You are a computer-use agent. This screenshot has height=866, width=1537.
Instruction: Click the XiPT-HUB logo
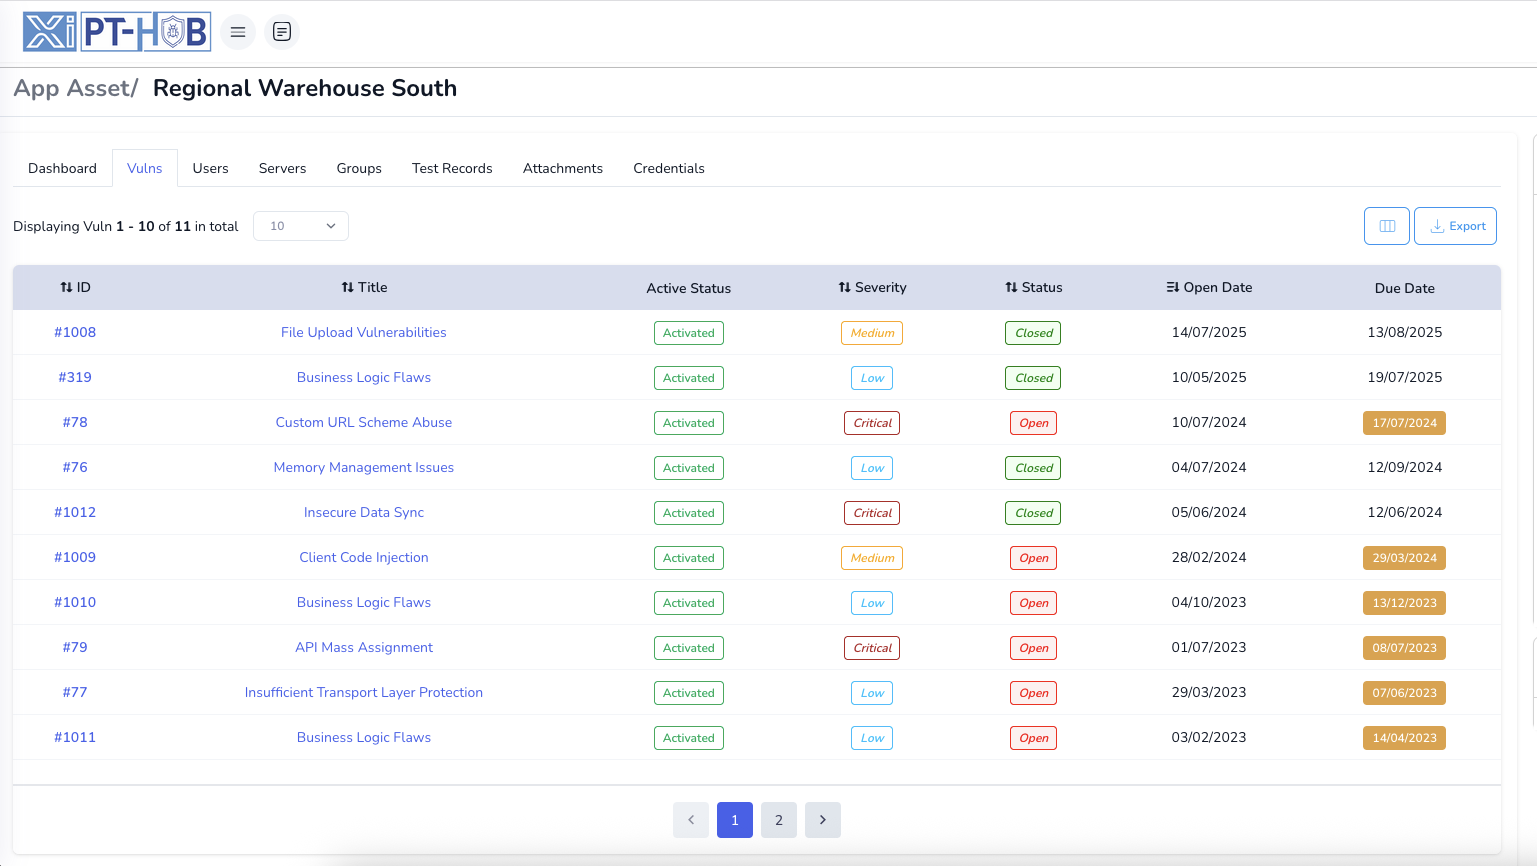click(117, 32)
